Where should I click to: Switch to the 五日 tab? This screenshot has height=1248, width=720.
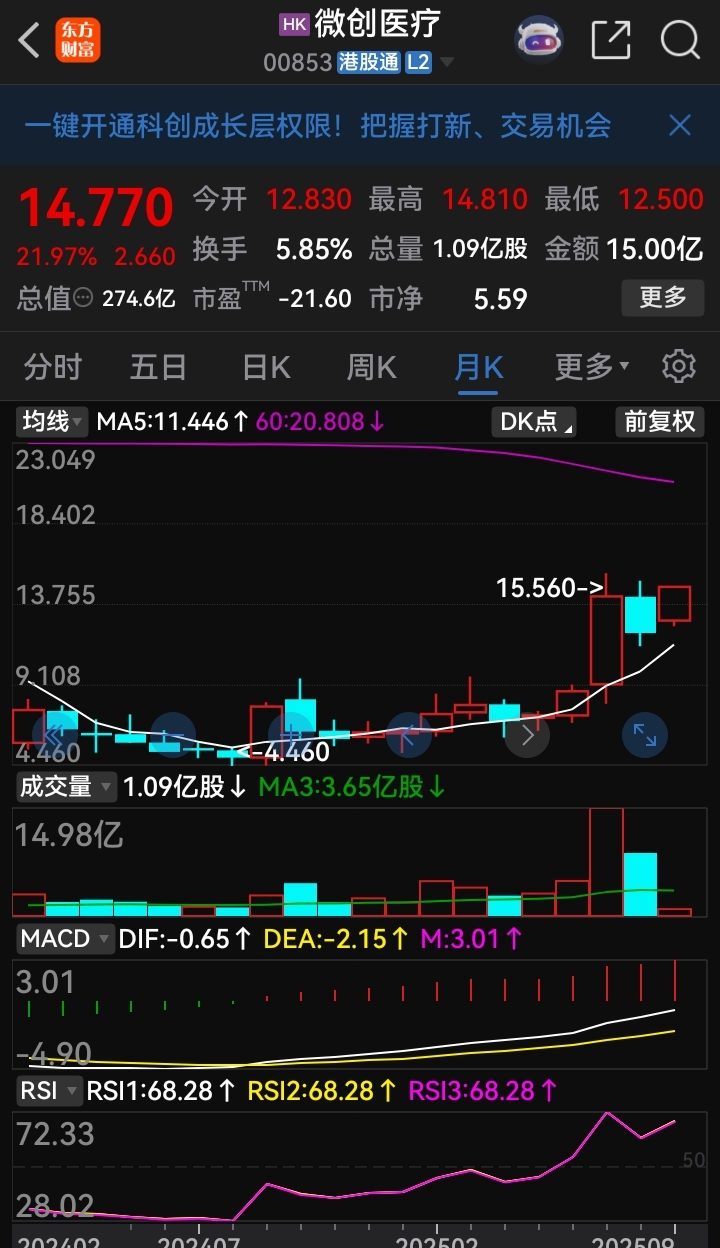pos(158,367)
